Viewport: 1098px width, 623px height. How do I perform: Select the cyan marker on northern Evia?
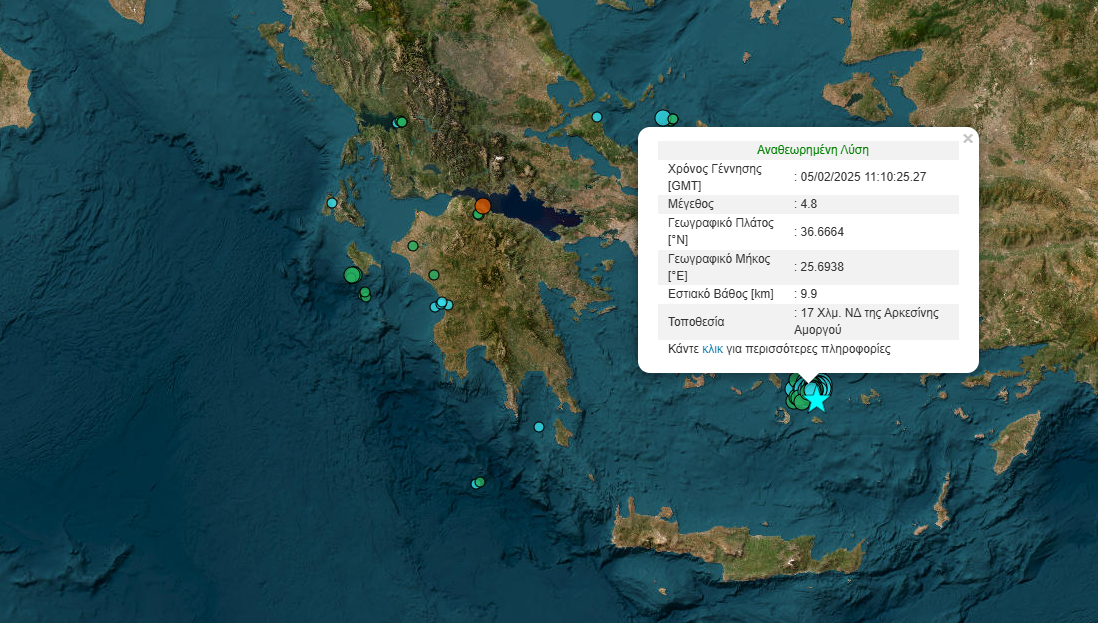coord(597,117)
